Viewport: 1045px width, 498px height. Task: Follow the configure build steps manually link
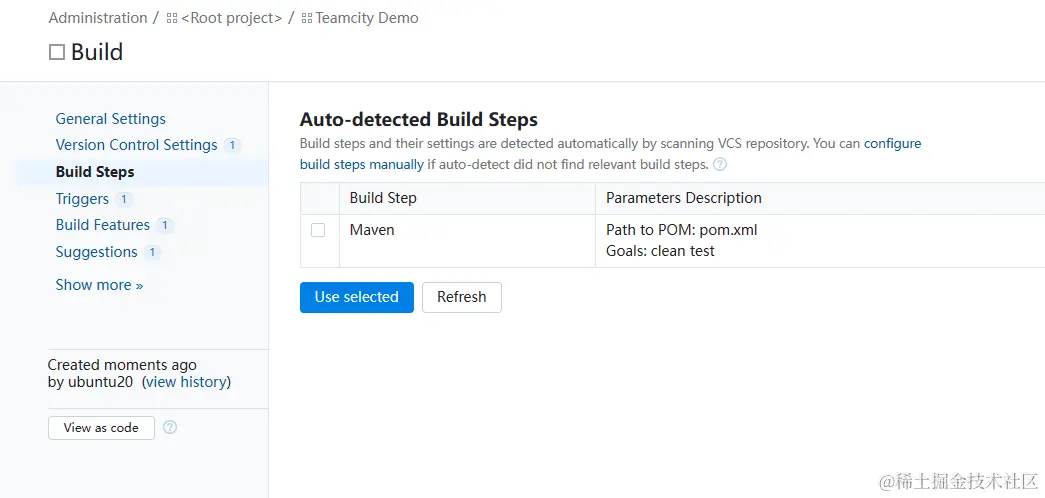[x=362, y=164]
